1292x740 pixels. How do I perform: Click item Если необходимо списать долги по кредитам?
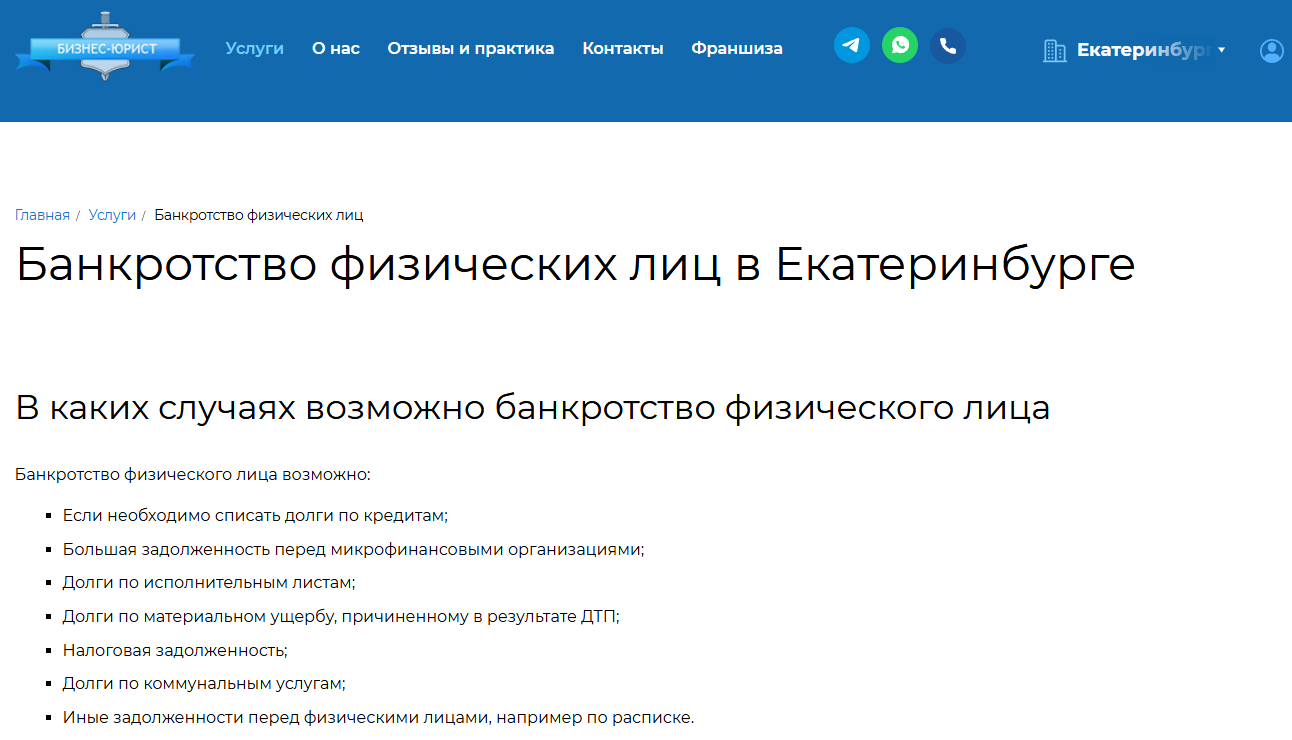point(255,516)
